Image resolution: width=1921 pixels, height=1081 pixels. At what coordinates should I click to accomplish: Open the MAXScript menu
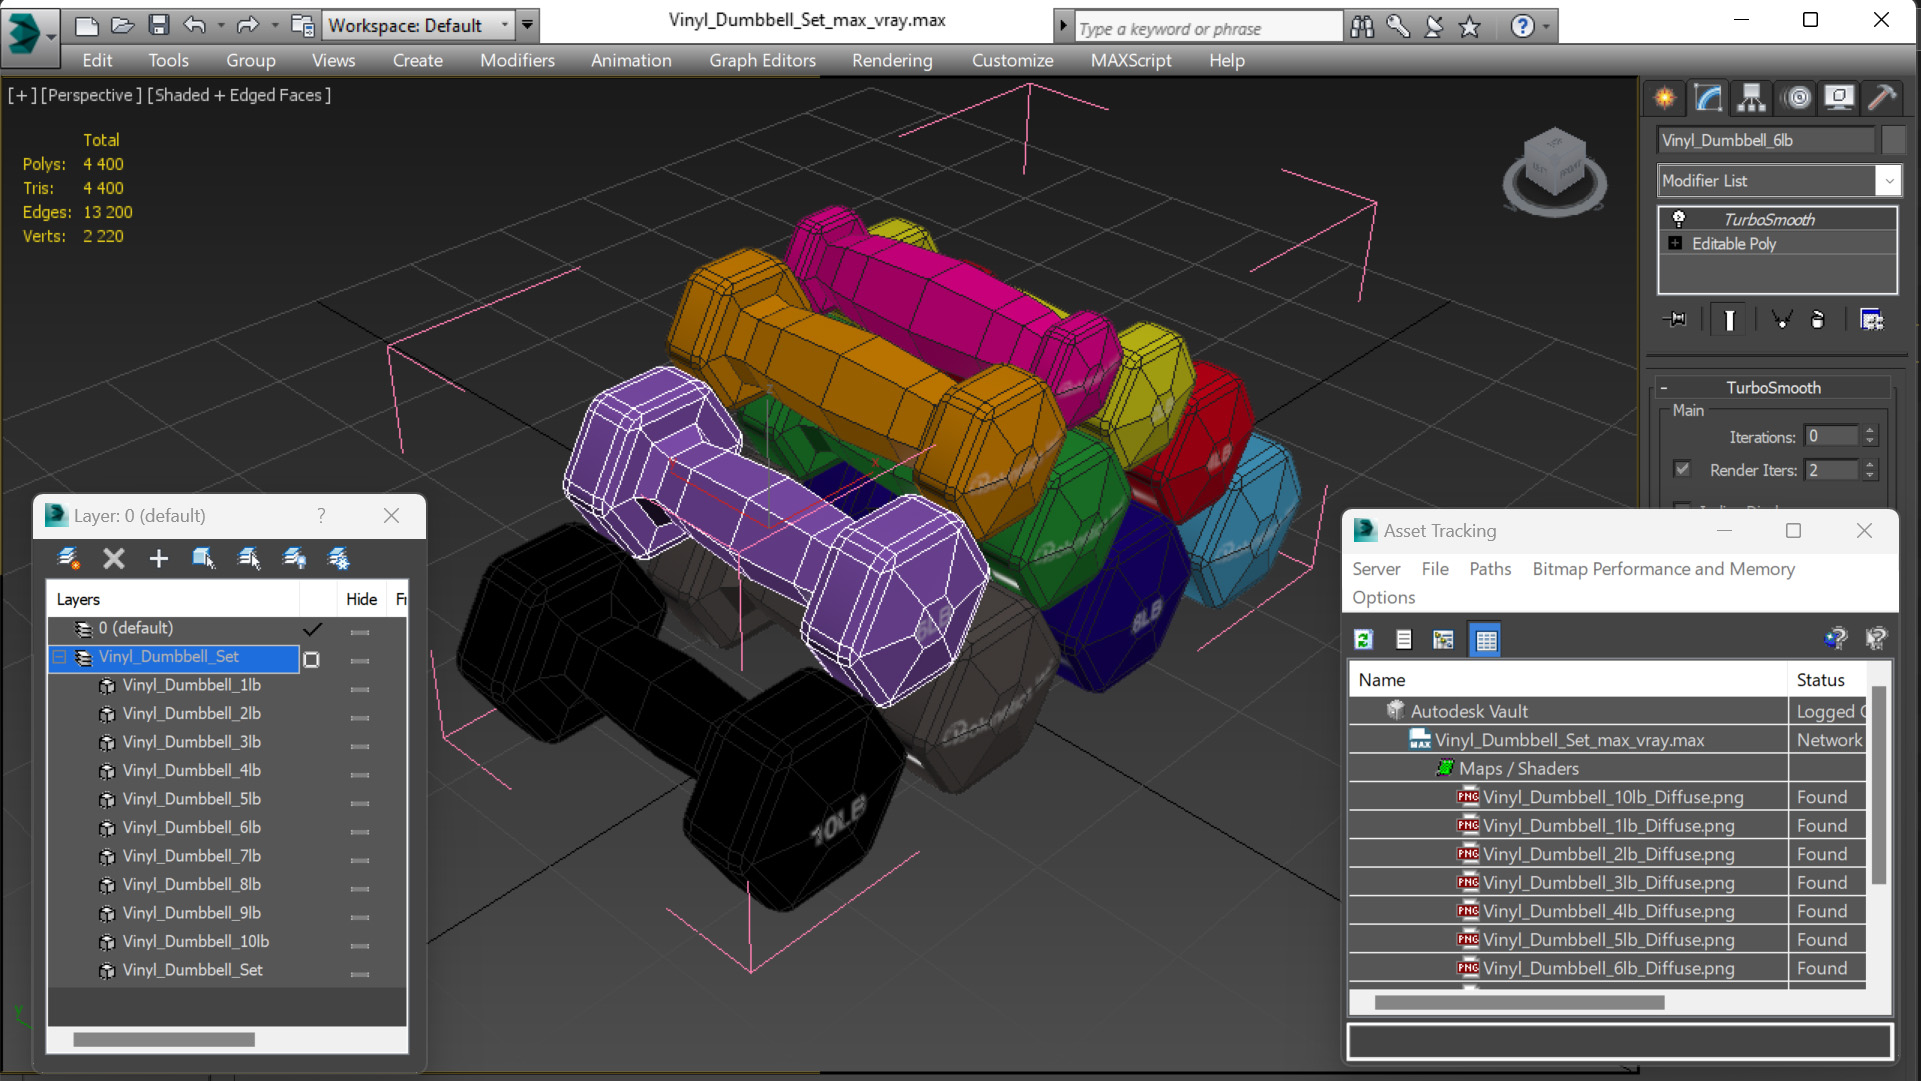1131,60
